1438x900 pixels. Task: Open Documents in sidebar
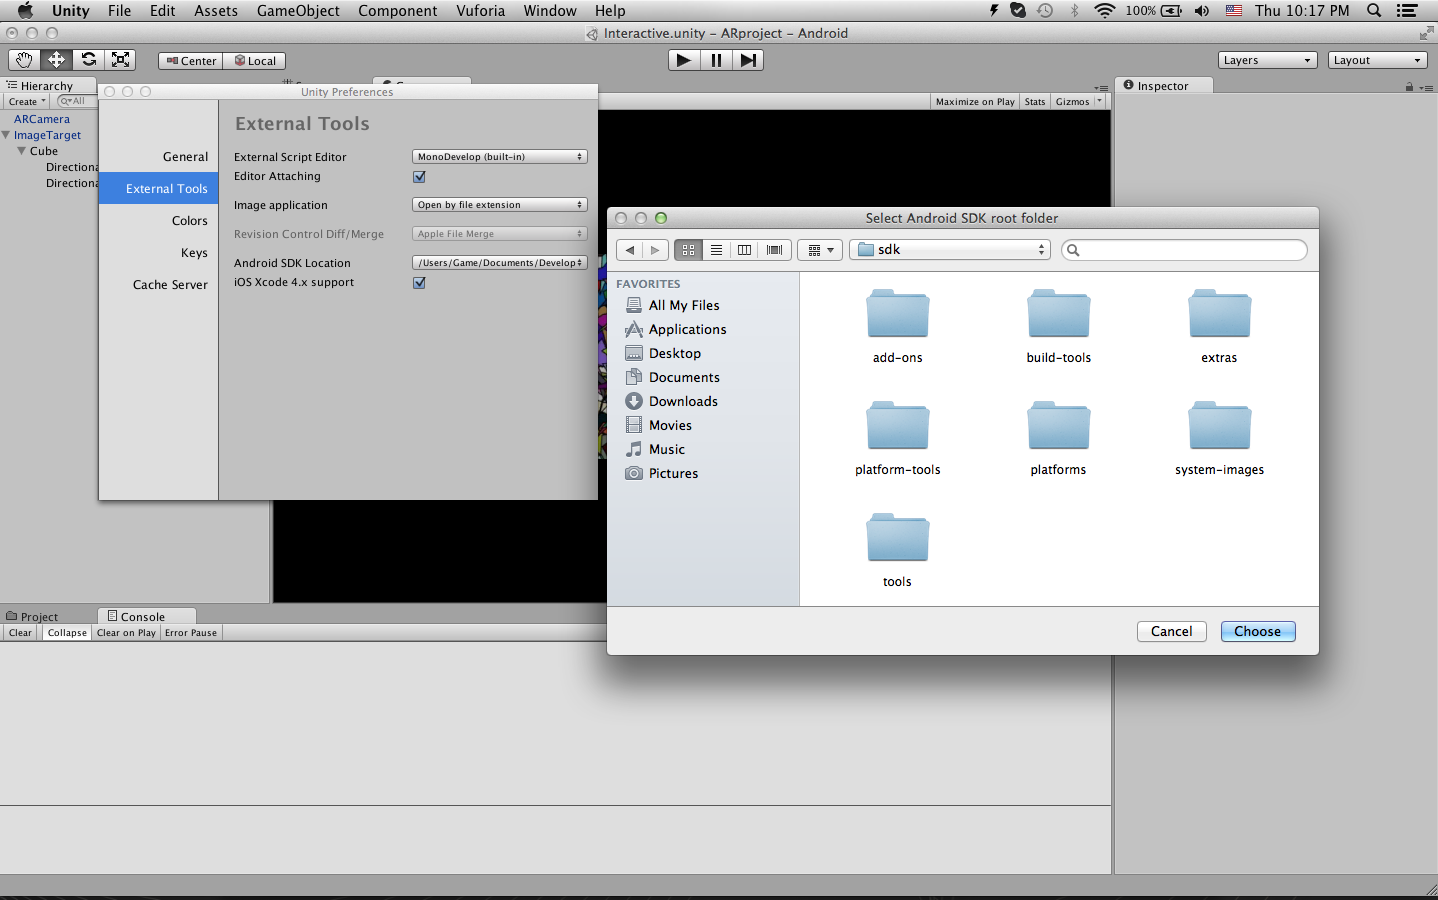(684, 377)
